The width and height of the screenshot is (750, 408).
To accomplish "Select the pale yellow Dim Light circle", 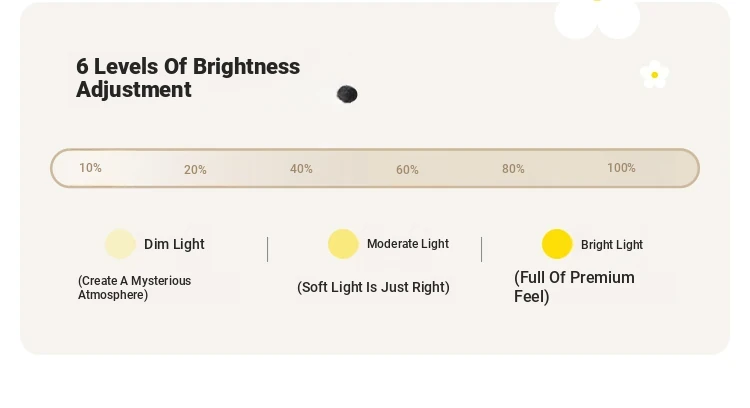I will (120, 244).
